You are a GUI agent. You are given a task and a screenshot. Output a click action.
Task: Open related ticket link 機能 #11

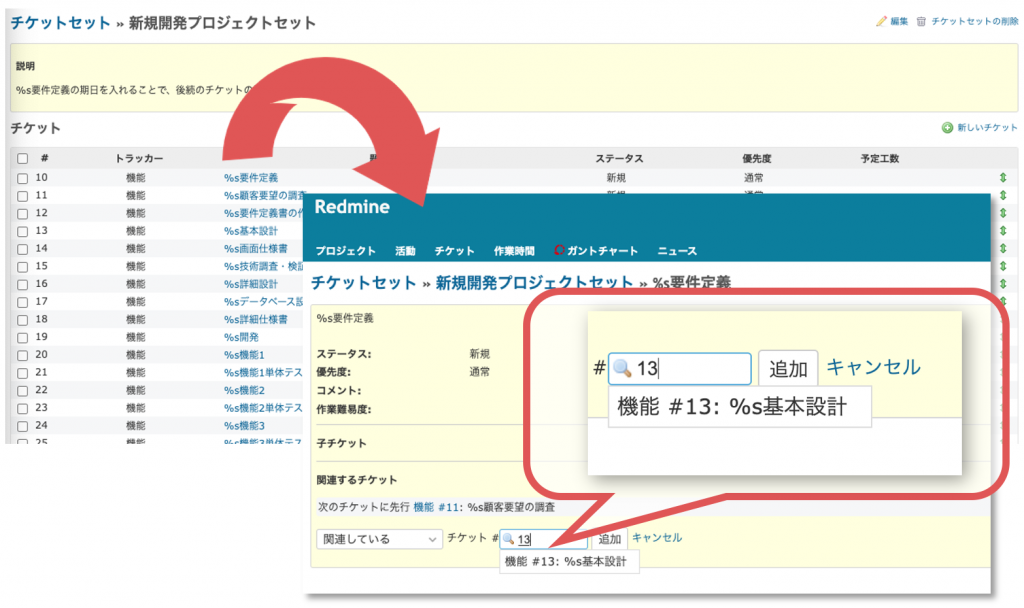point(436,507)
